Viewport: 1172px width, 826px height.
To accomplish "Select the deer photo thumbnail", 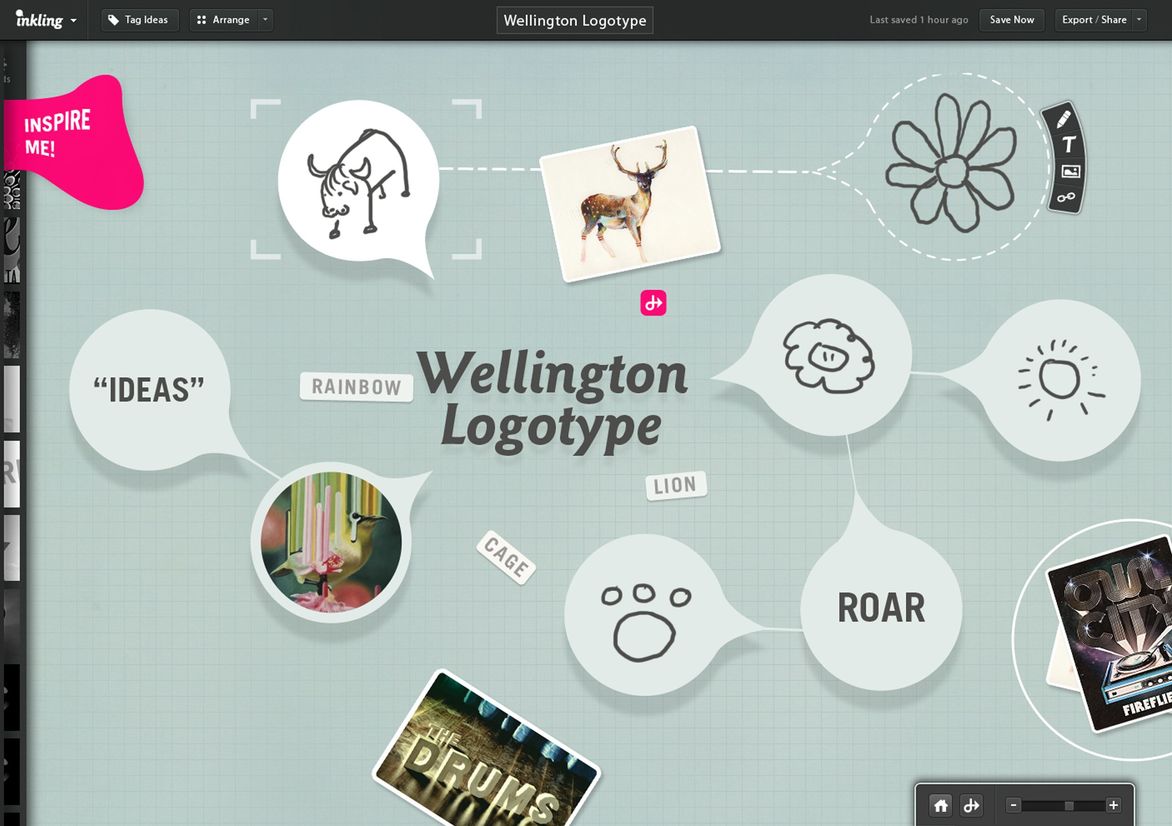I will click(x=630, y=203).
